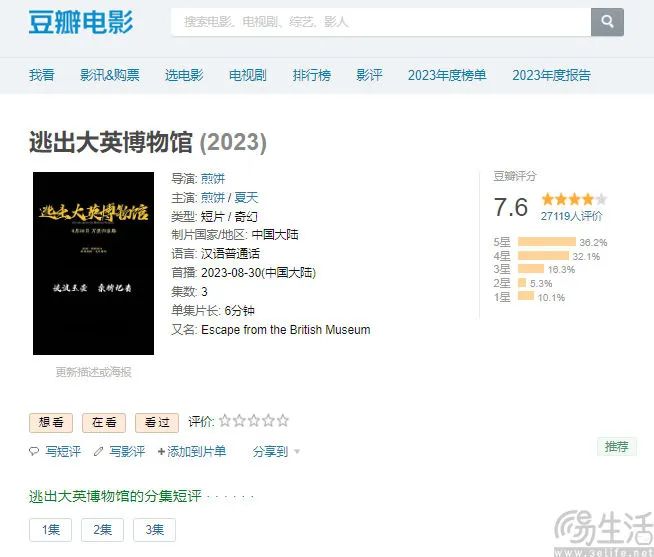Image resolution: width=654 pixels, height=557 pixels.
Task: Rate four stars in 评价
Action: click(268, 421)
